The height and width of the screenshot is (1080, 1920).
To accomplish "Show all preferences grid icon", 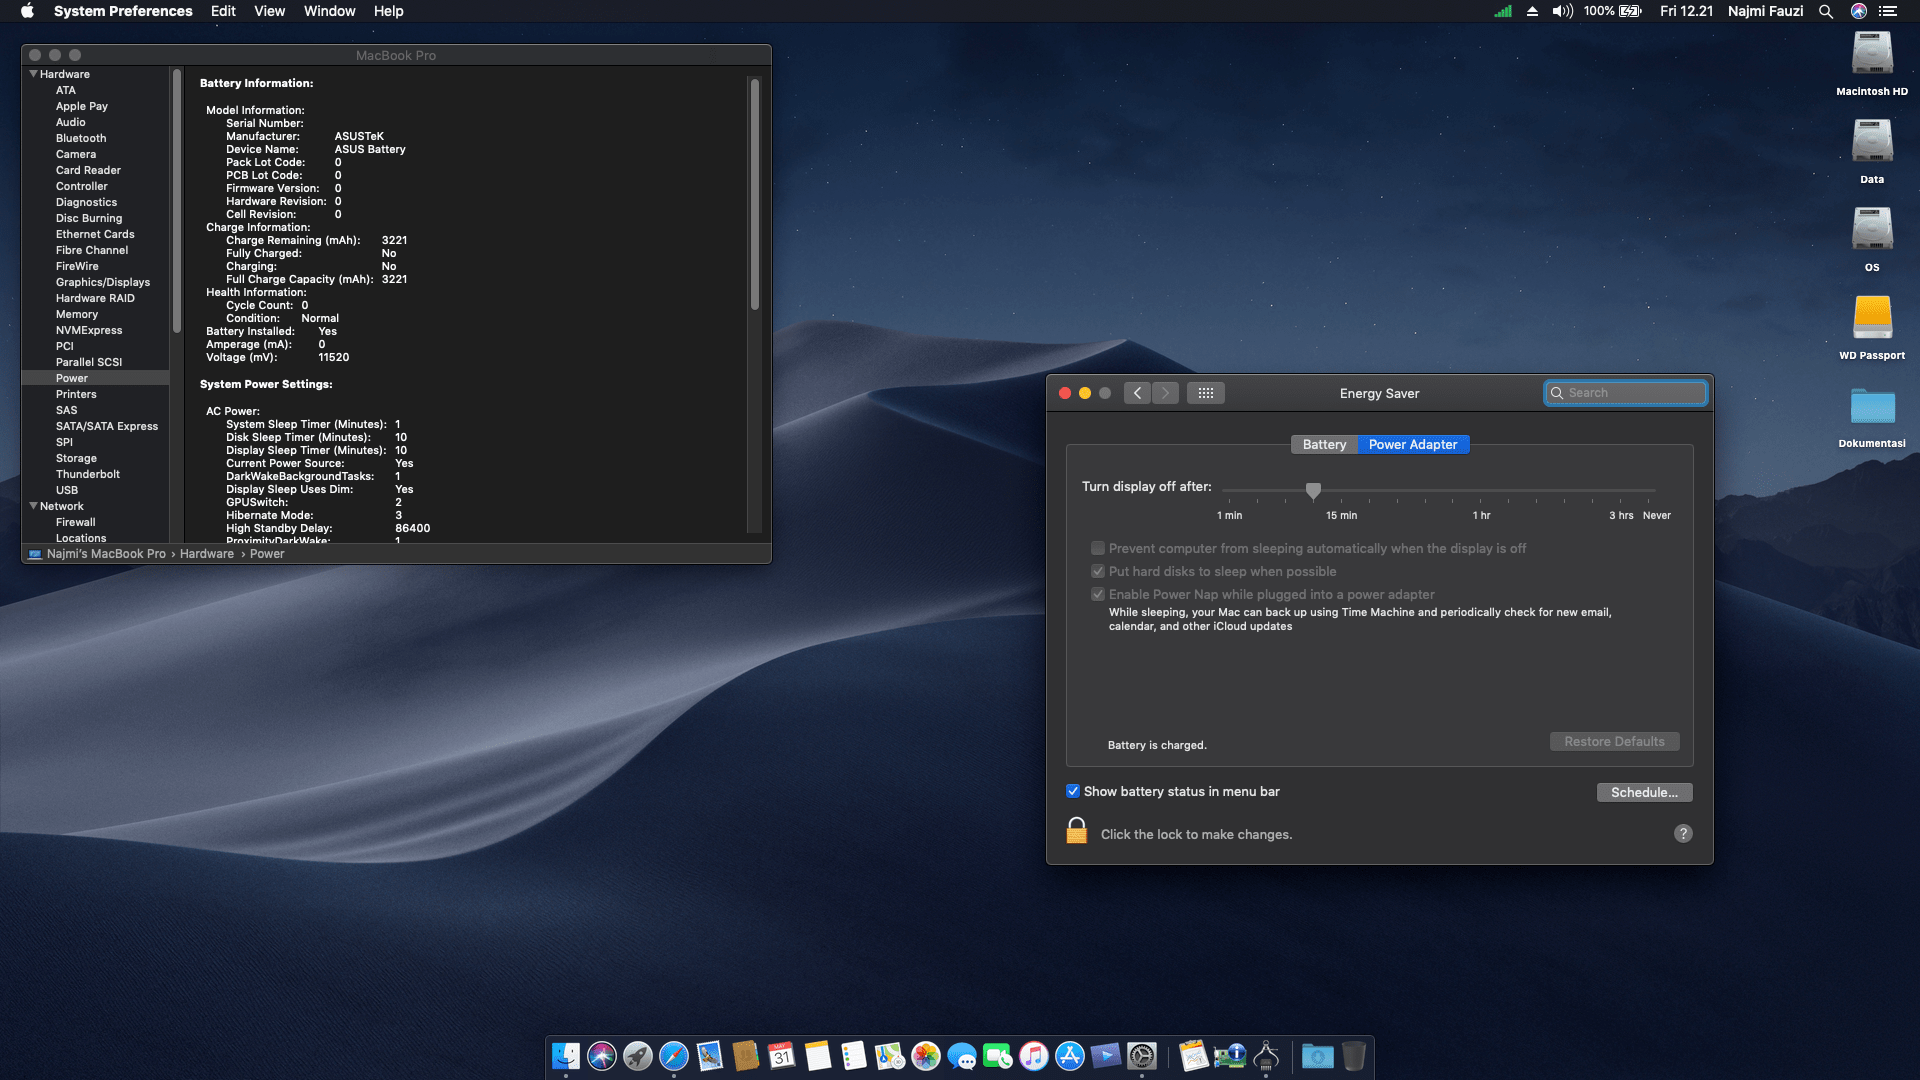I will click(1206, 393).
